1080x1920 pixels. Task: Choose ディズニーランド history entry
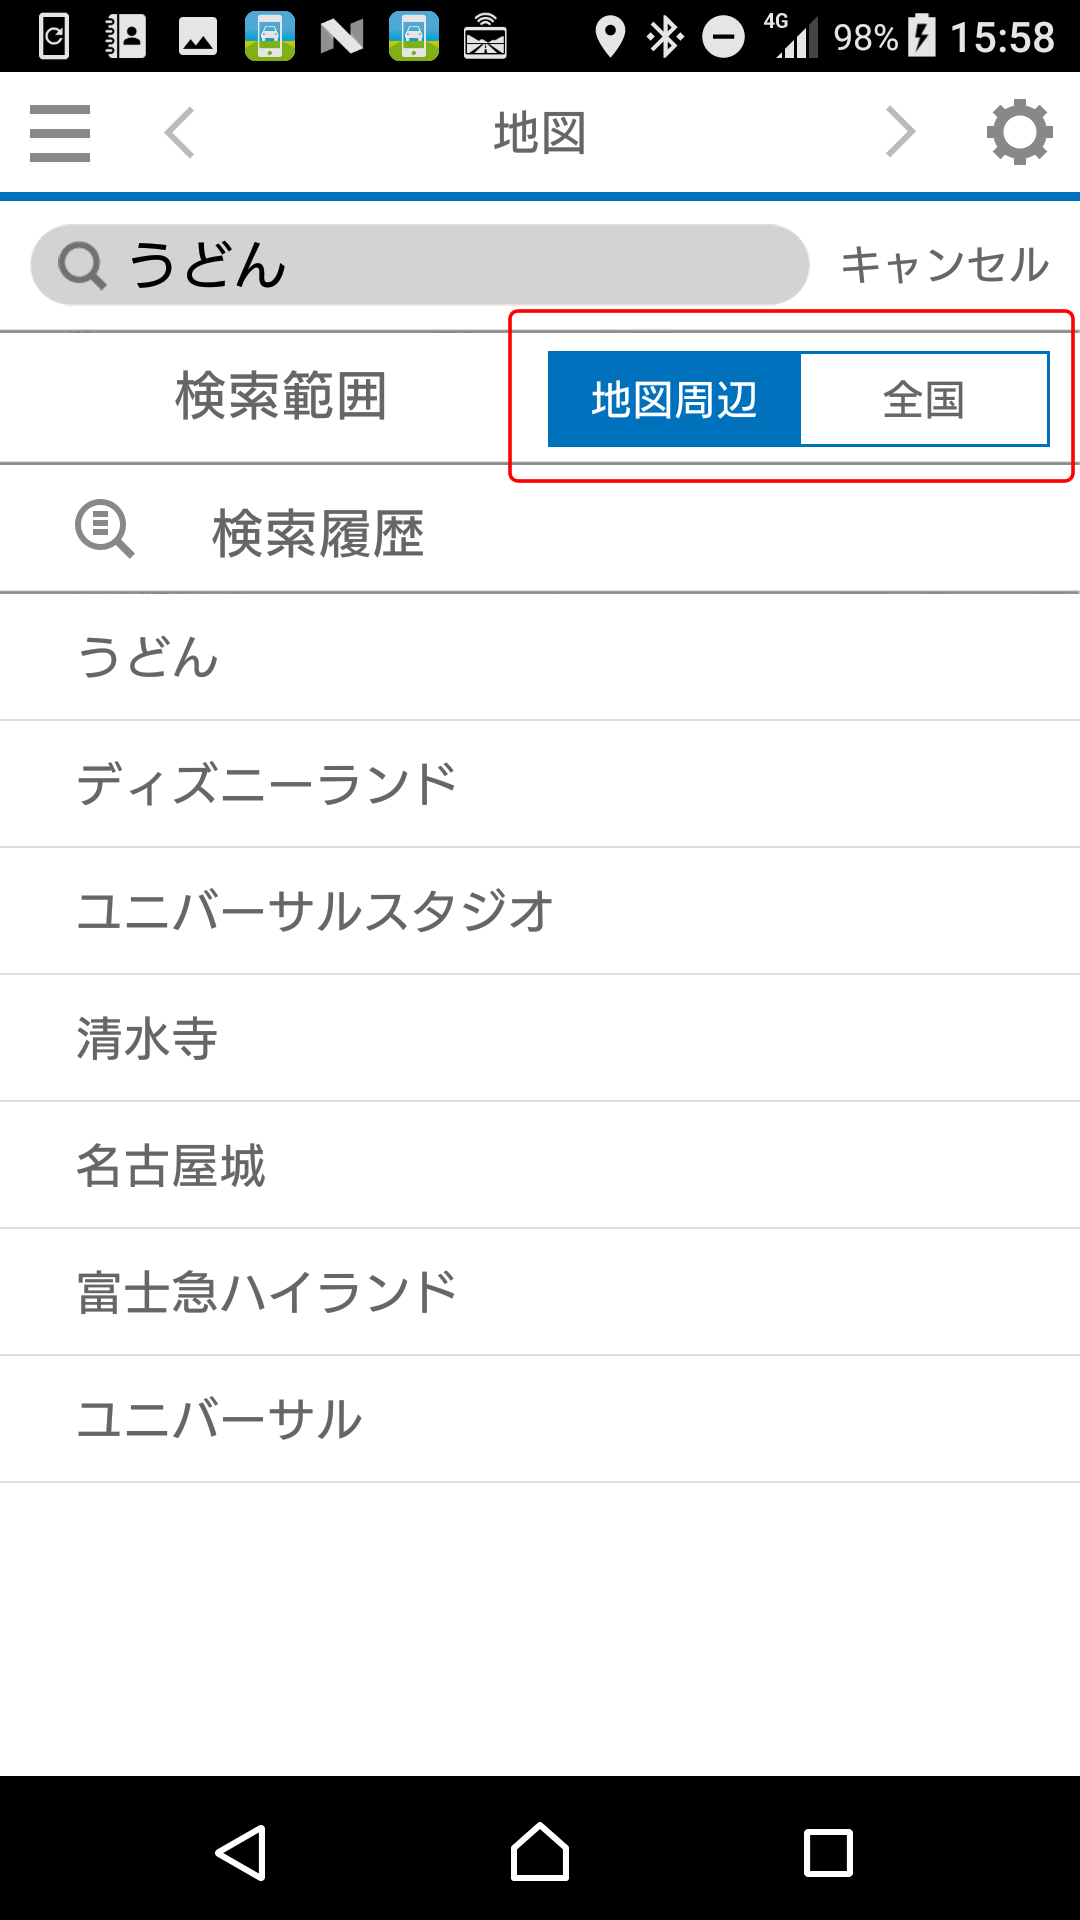click(540, 784)
